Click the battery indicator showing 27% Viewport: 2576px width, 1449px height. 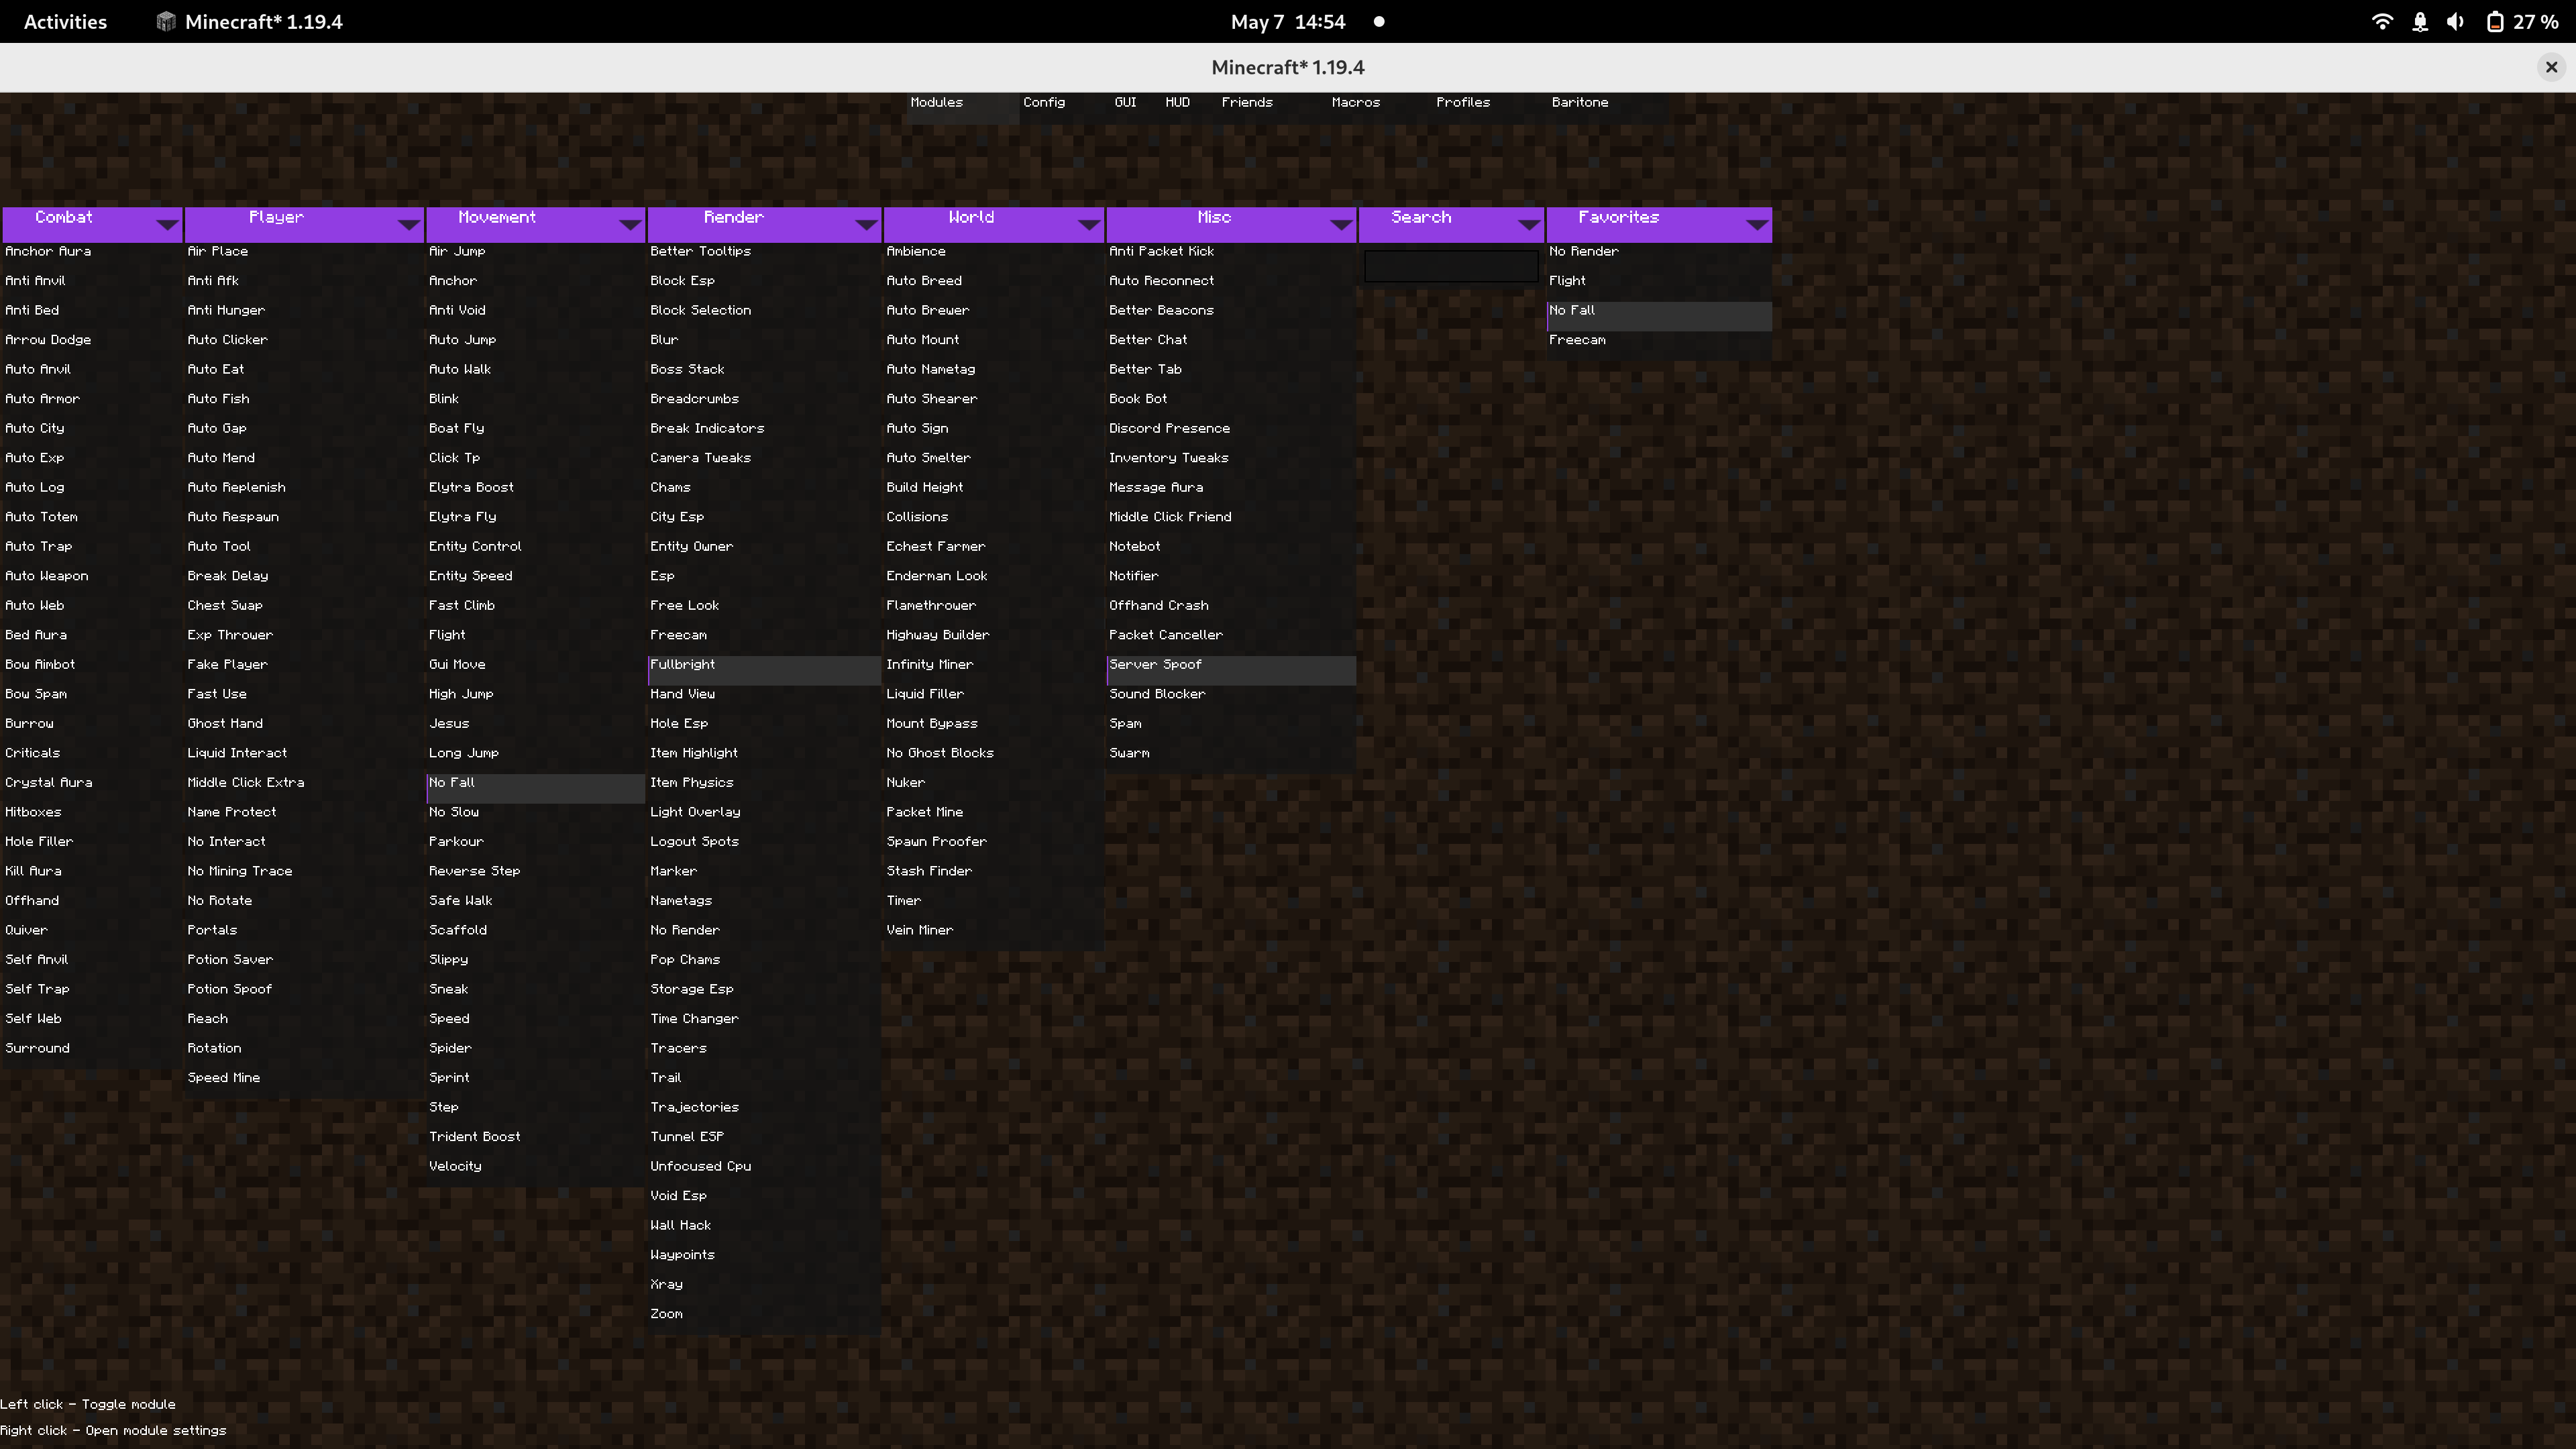point(2520,21)
